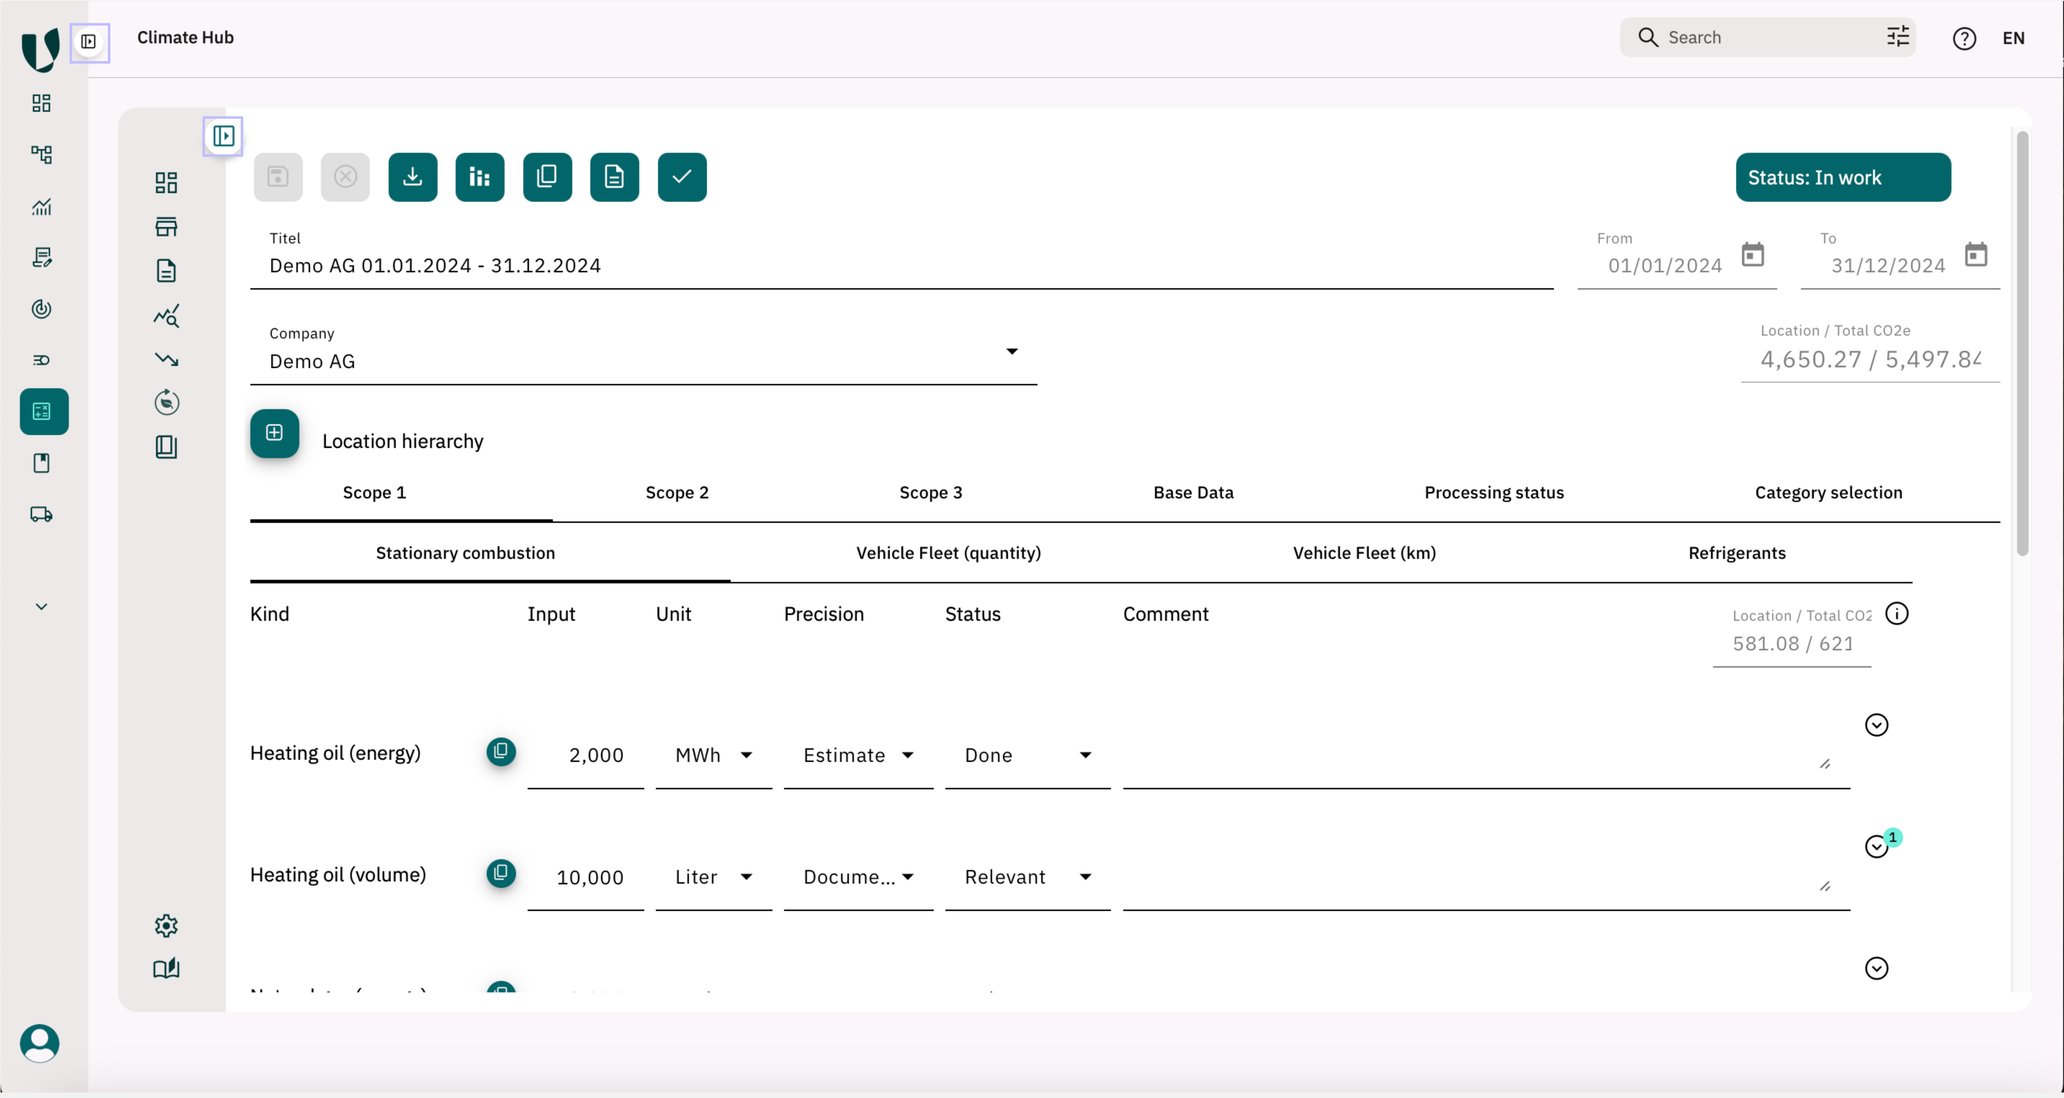Screen dimensions: 2064x1098
Task: Open the settings gear in inner sidebar
Action: [166, 926]
